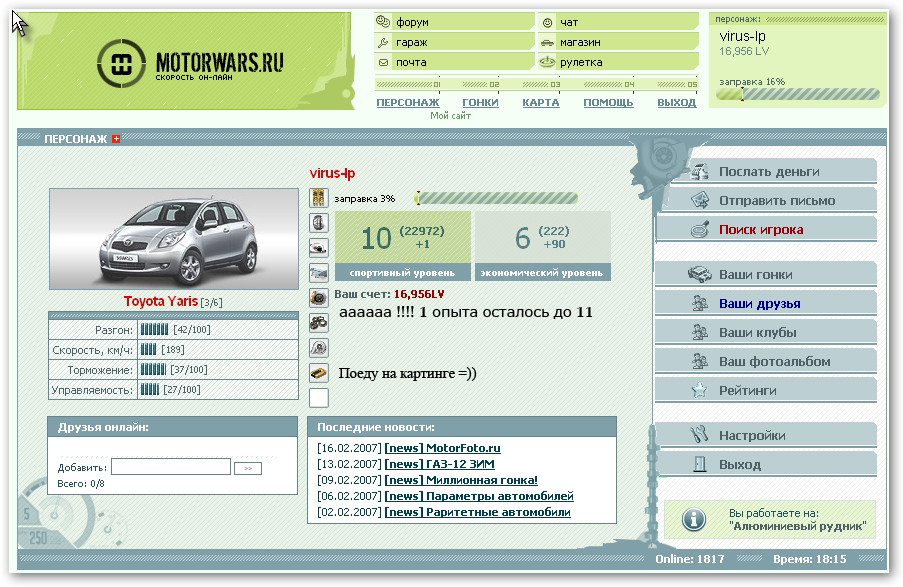Click the star icon for Рейтинги
Viewport: 903px width, 587px height.
click(700, 390)
